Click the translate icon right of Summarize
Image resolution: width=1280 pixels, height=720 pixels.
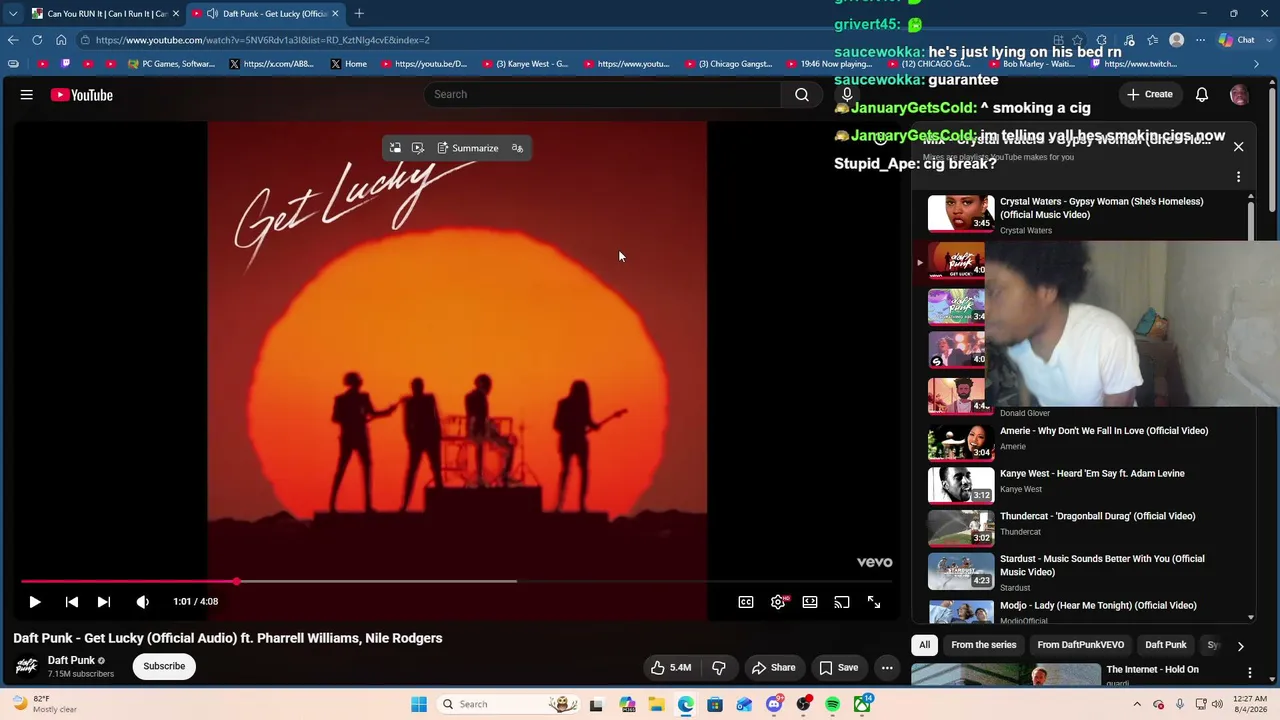[517, 148]
